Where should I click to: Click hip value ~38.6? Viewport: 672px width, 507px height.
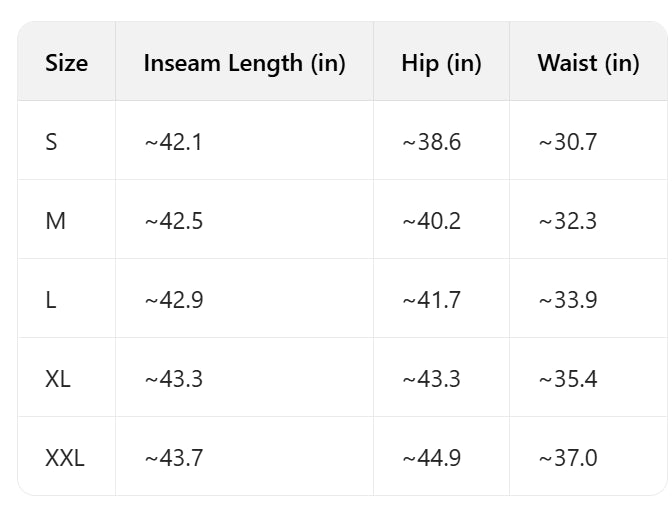click(x=431, y=142)
